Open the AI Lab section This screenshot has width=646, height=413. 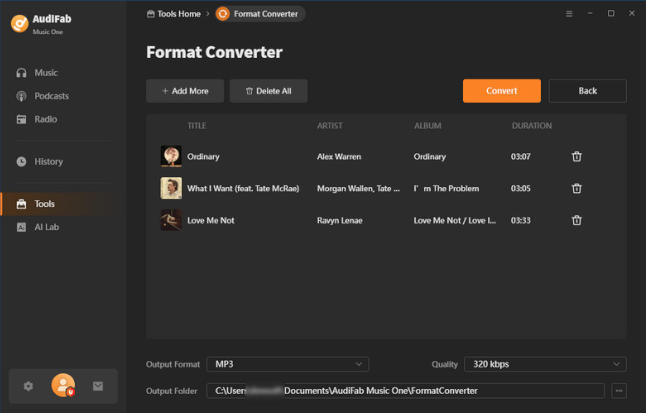(47, 227)
